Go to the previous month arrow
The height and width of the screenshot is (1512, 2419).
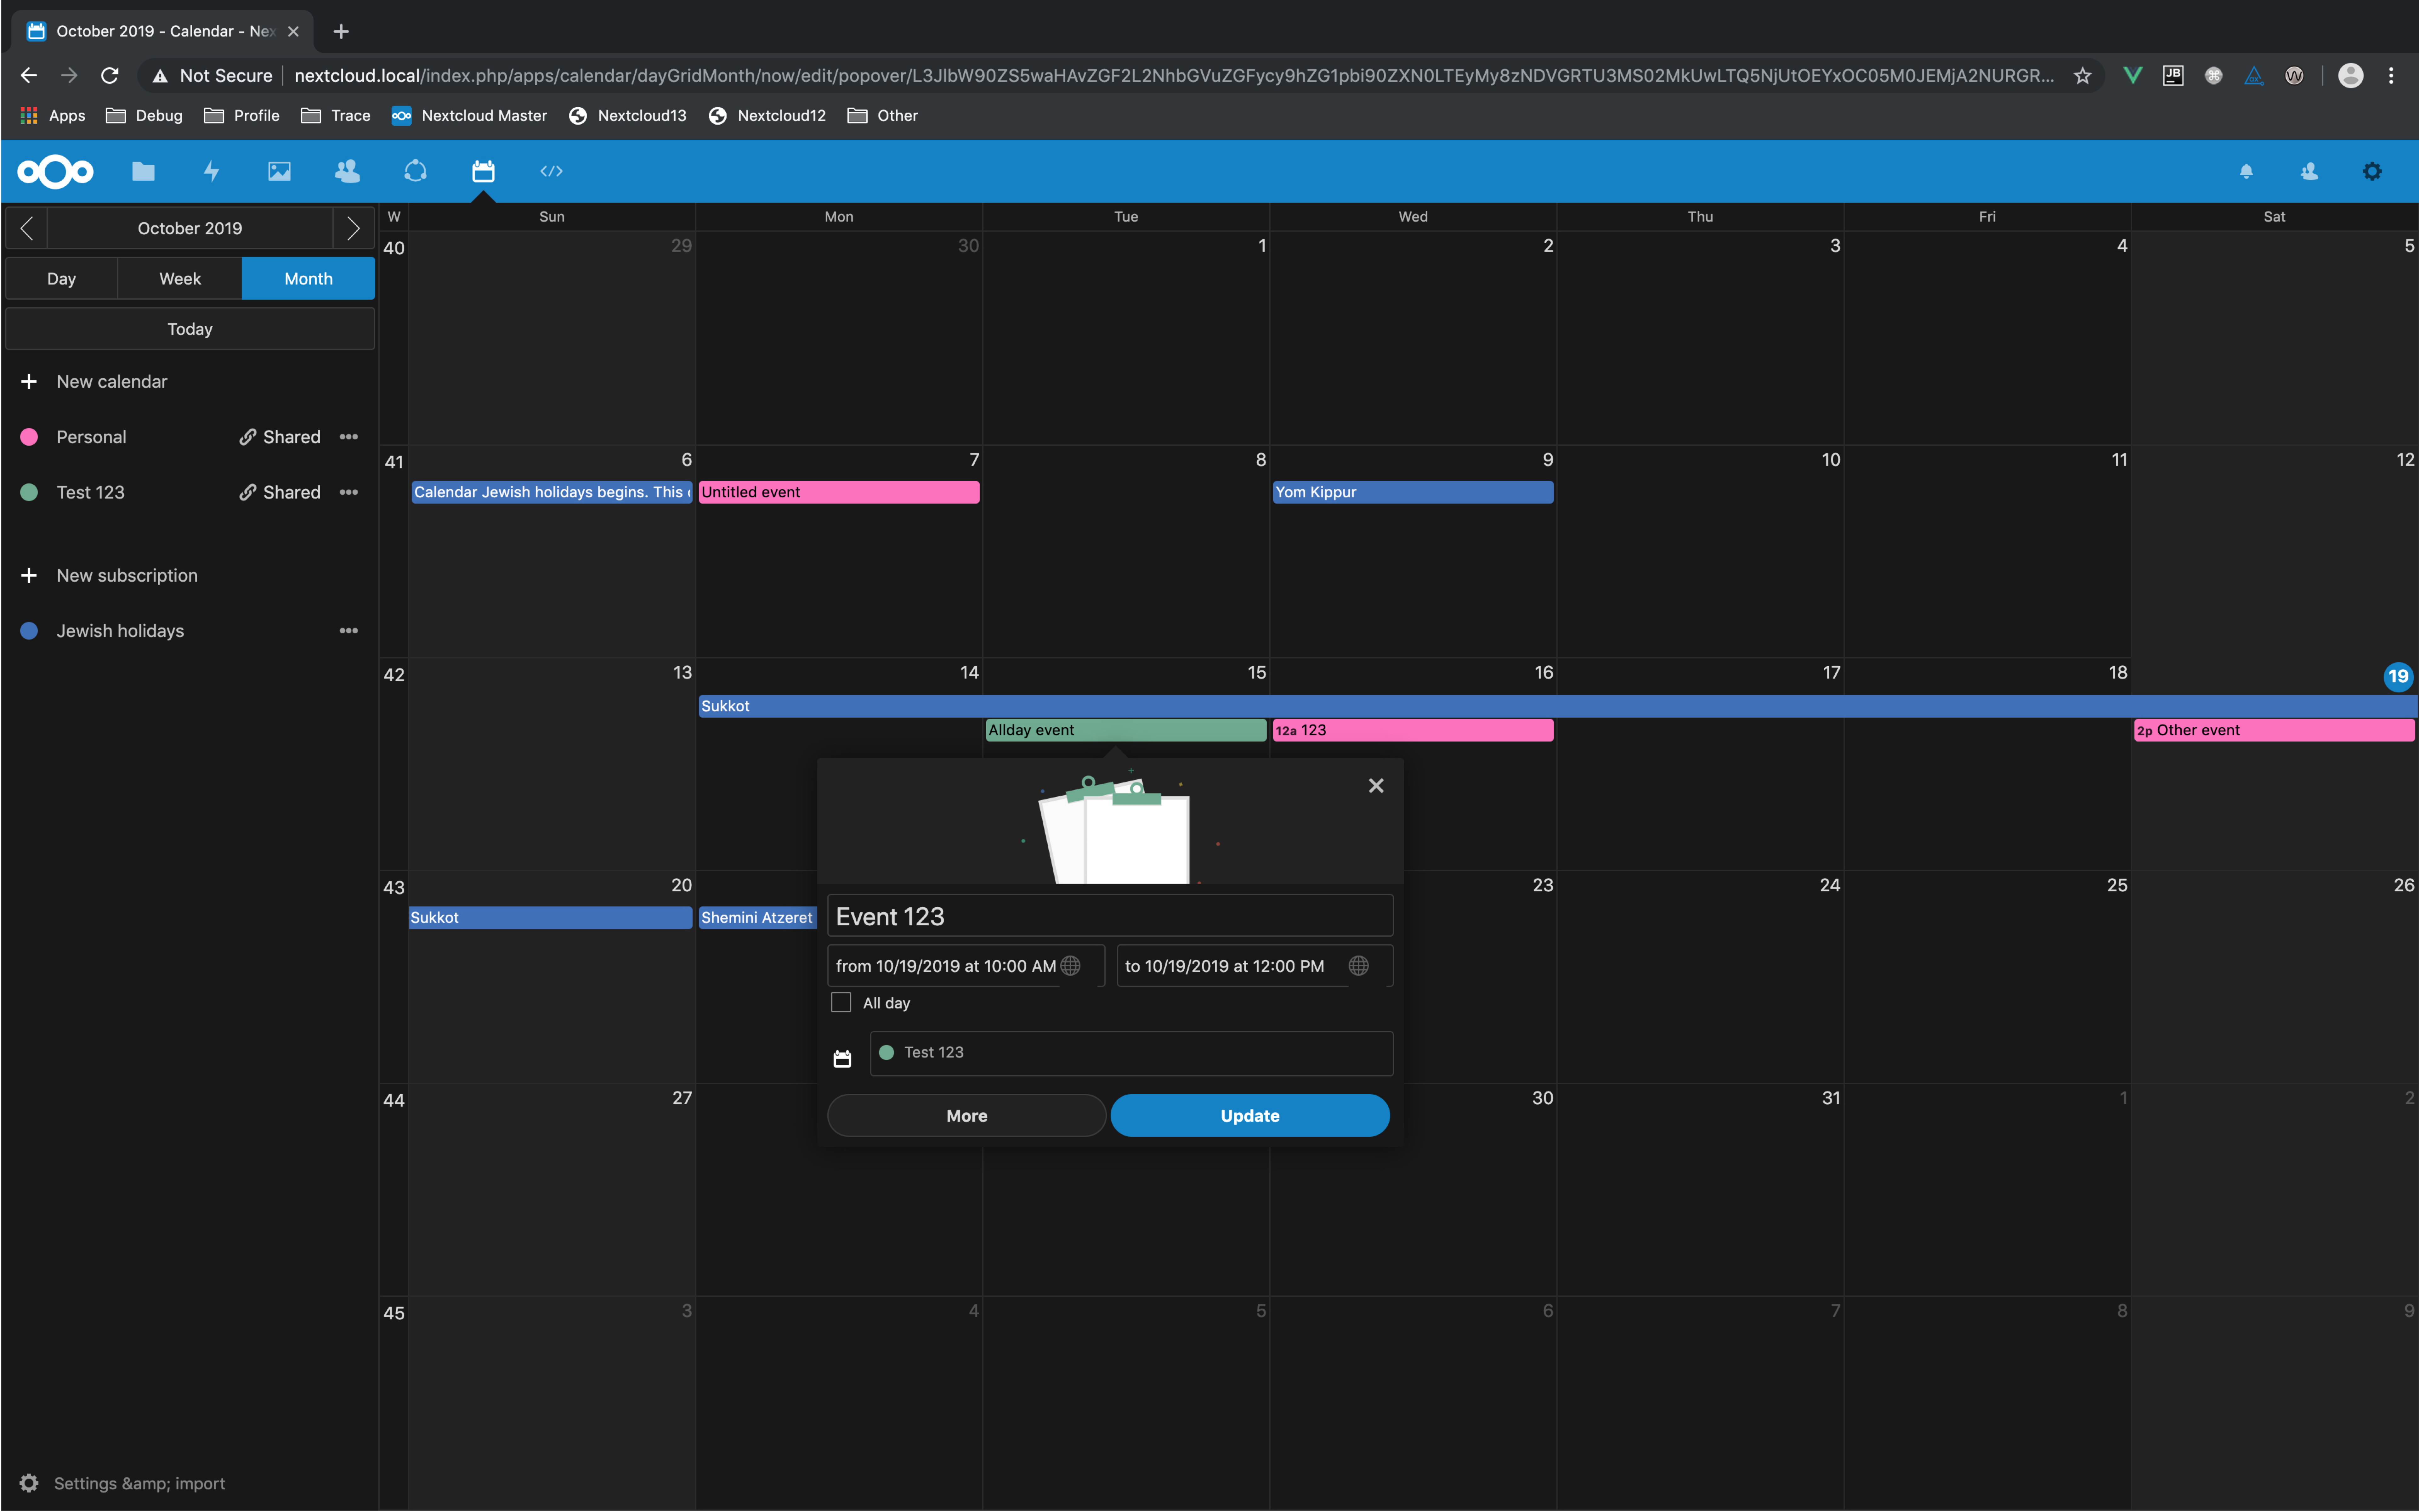27,228
